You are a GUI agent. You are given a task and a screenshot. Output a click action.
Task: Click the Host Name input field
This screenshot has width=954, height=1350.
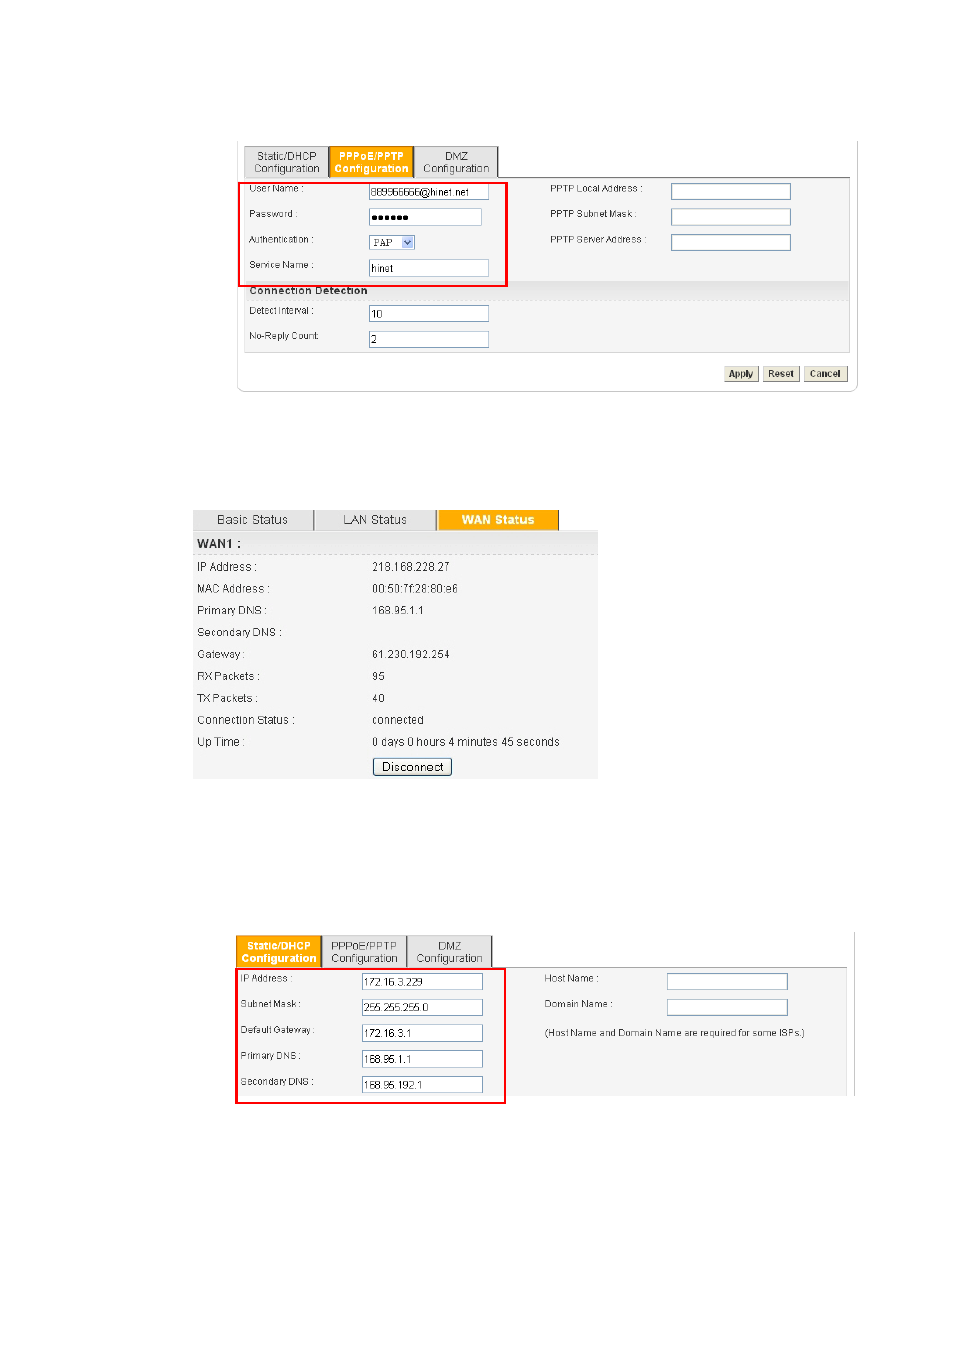point(727,982)
